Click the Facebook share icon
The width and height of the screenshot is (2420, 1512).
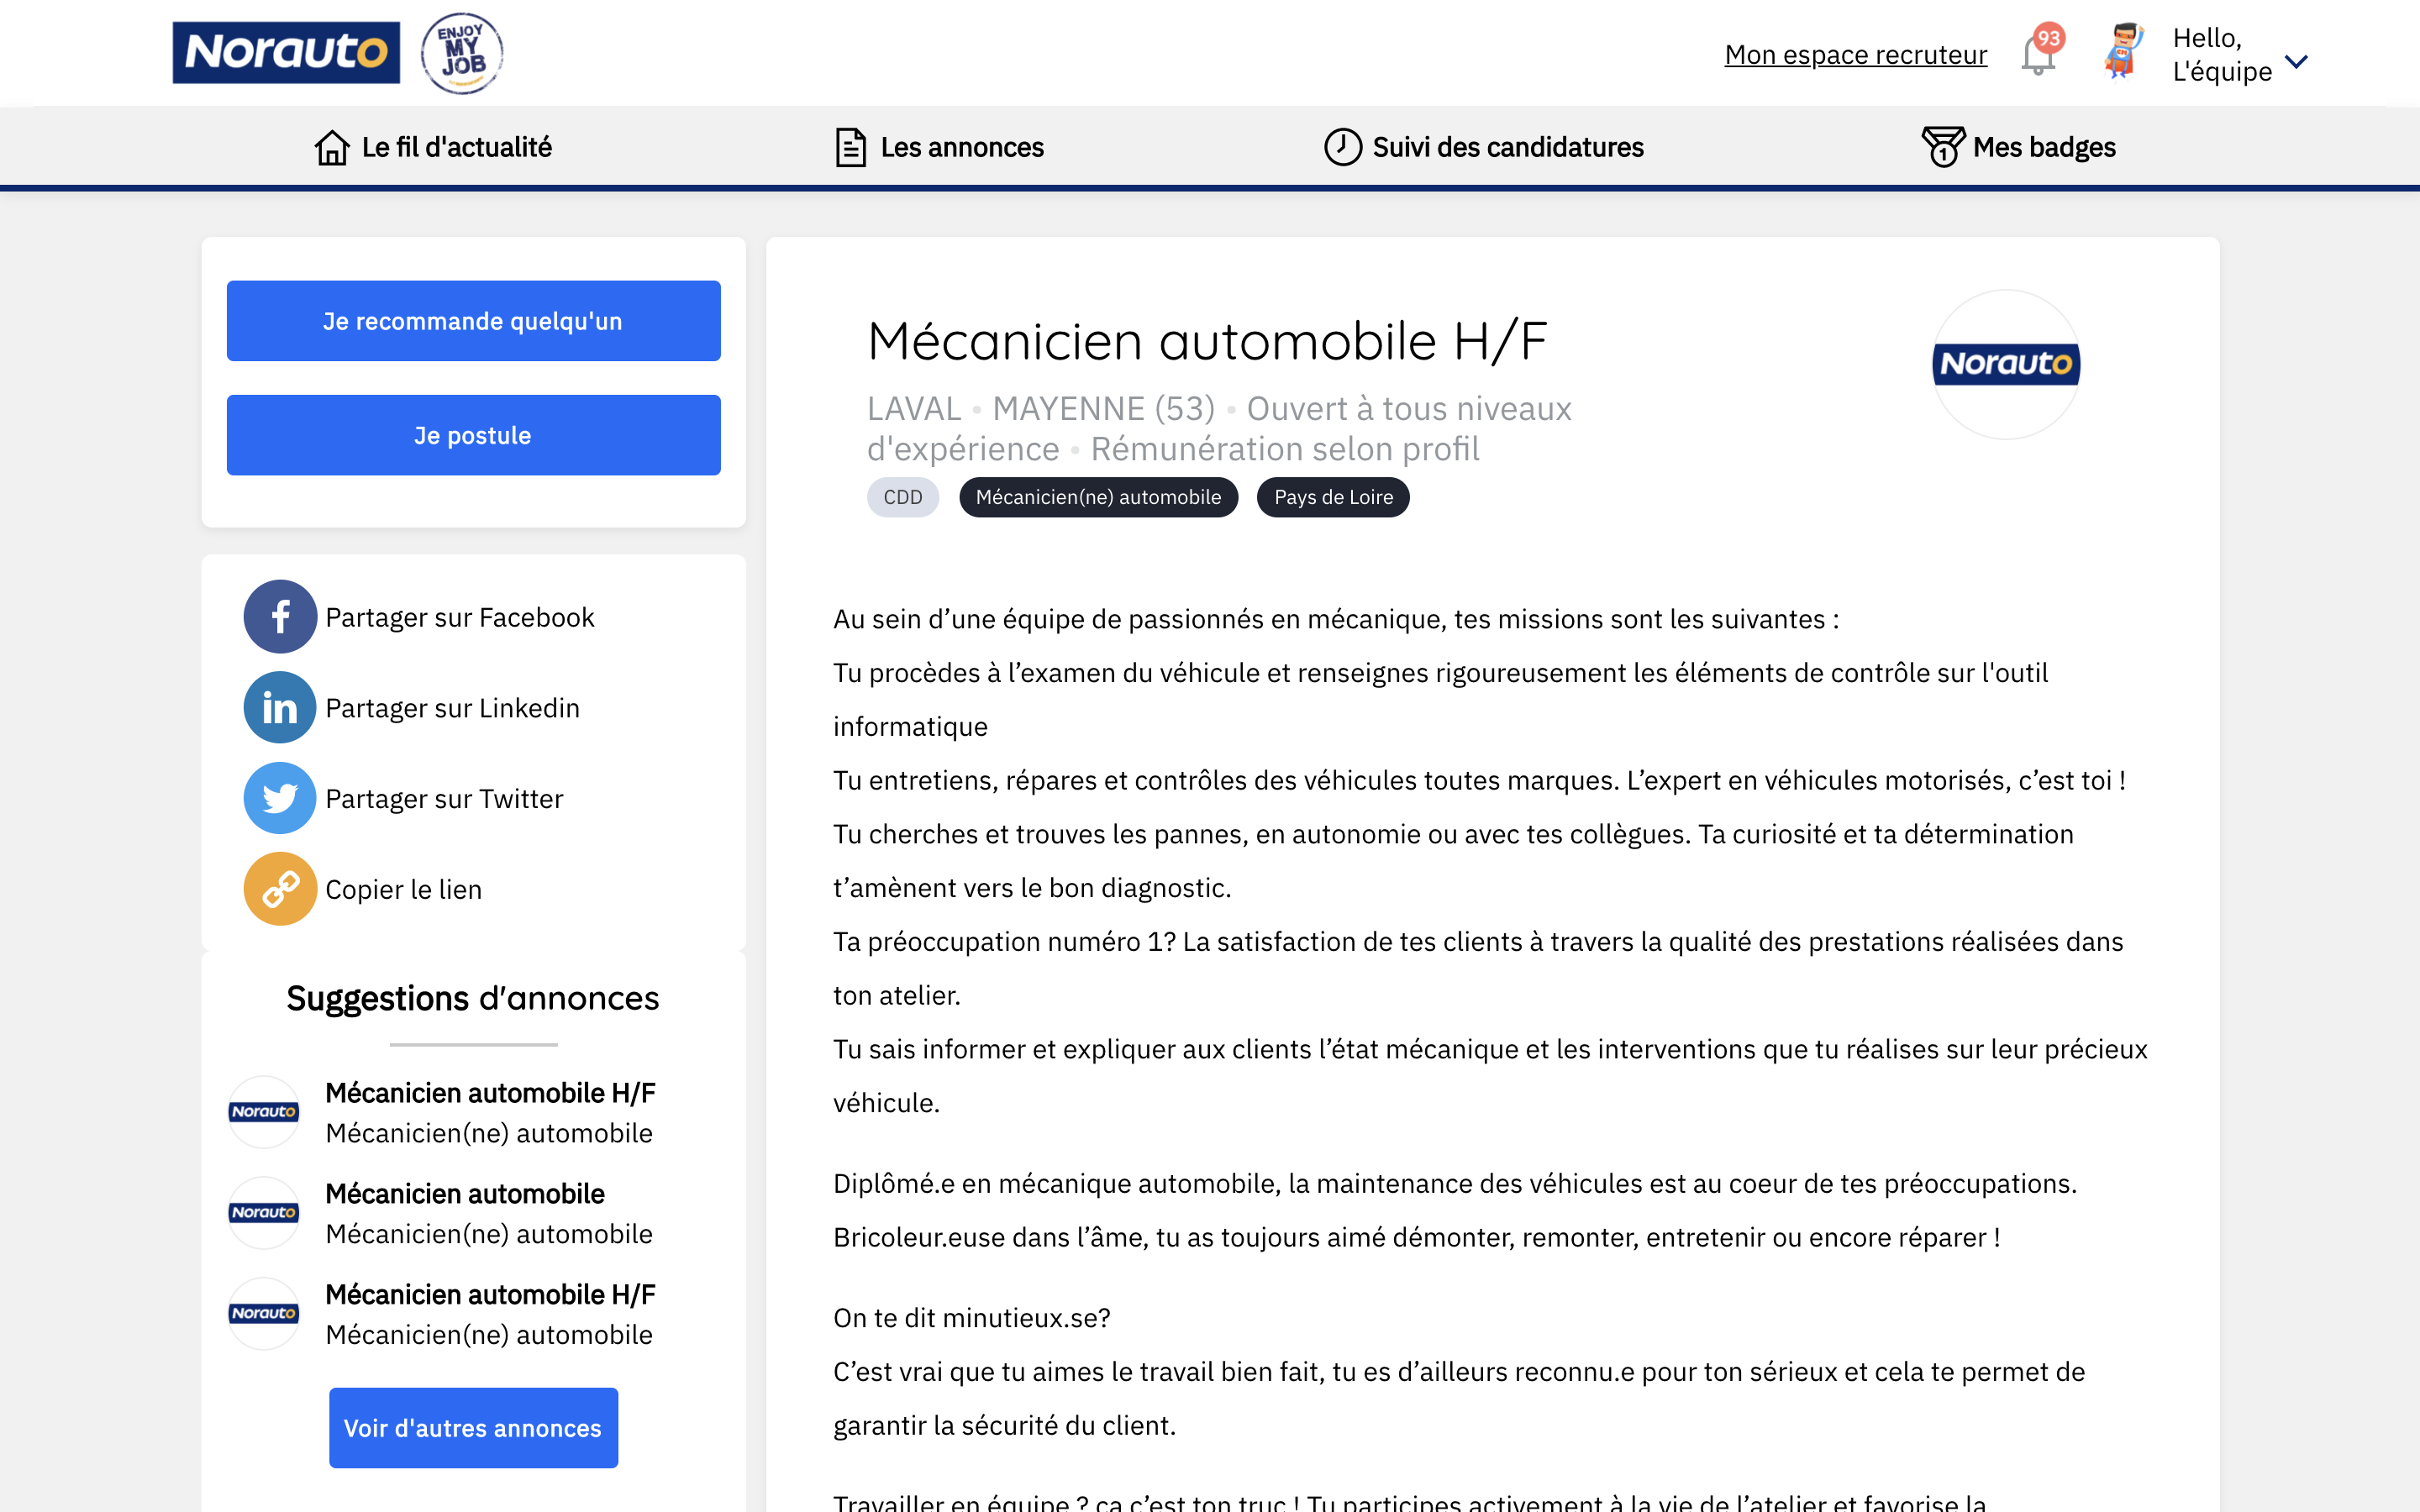click(x=280, y=617)
